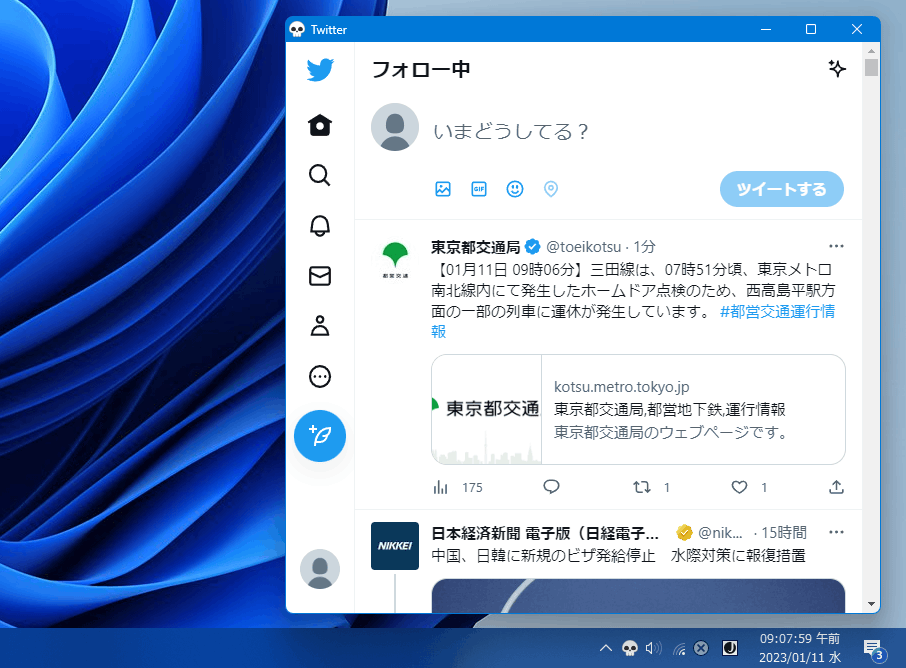
Task: Click the scrollbar up arrow
Action: [x=871, y=51]
